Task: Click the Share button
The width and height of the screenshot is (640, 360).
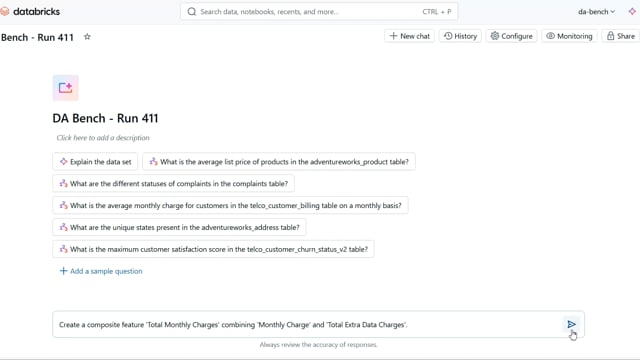Action: 621,36
